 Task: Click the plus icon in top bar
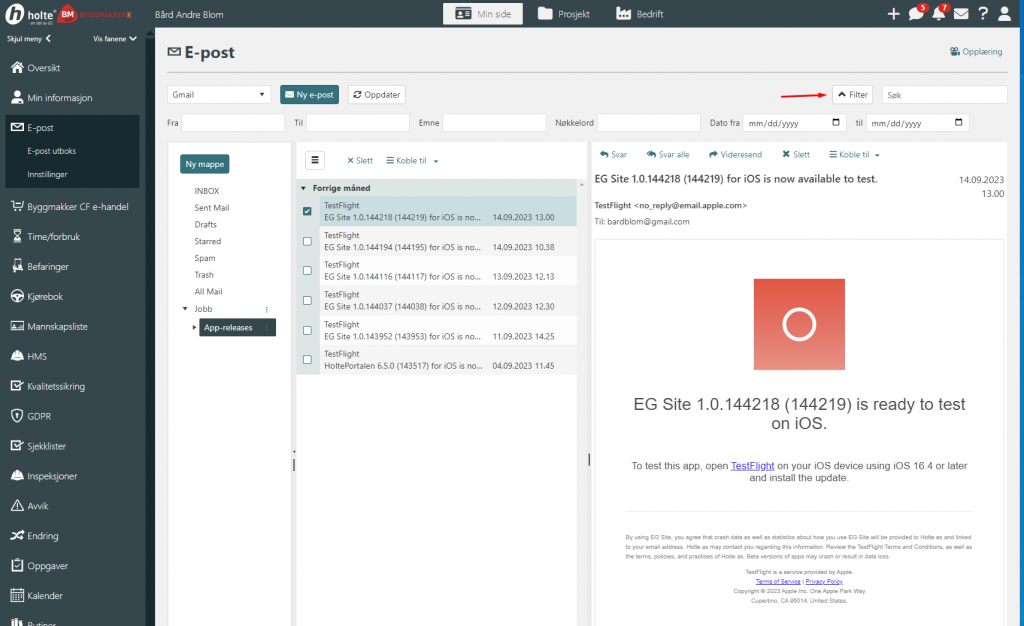tap(893, 14)
